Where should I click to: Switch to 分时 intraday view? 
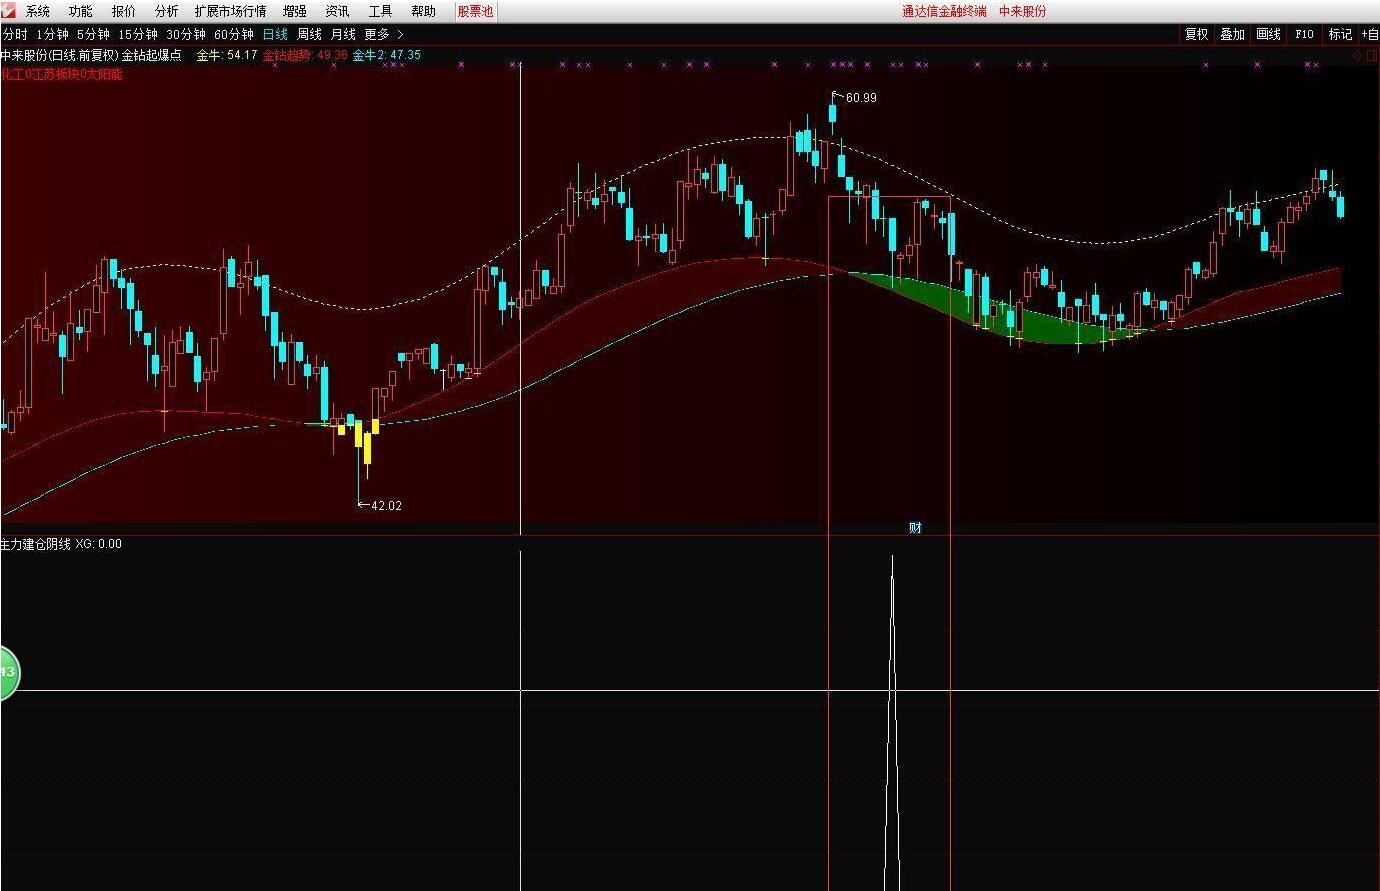15,34
